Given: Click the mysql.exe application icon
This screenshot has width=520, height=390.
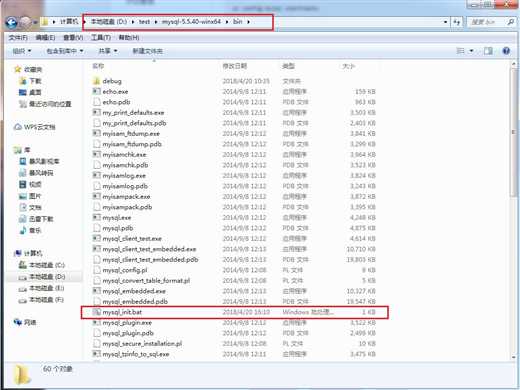Looking at the screenshot, I should pyautogui.click(x=96, y=217).
